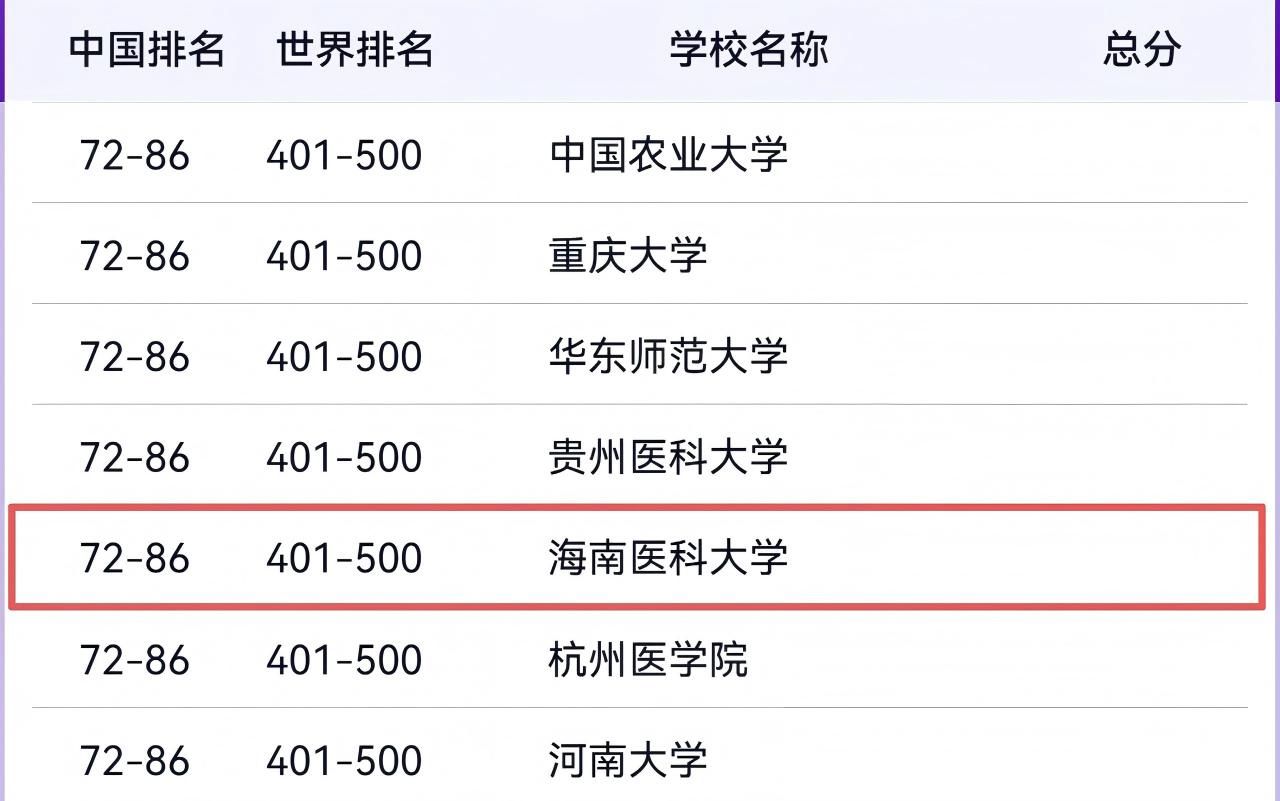The width and height of the screenshot is (1280, 801).
Task: Click the 72-86 China rank for 重庆大学
Action: point(135,257)
